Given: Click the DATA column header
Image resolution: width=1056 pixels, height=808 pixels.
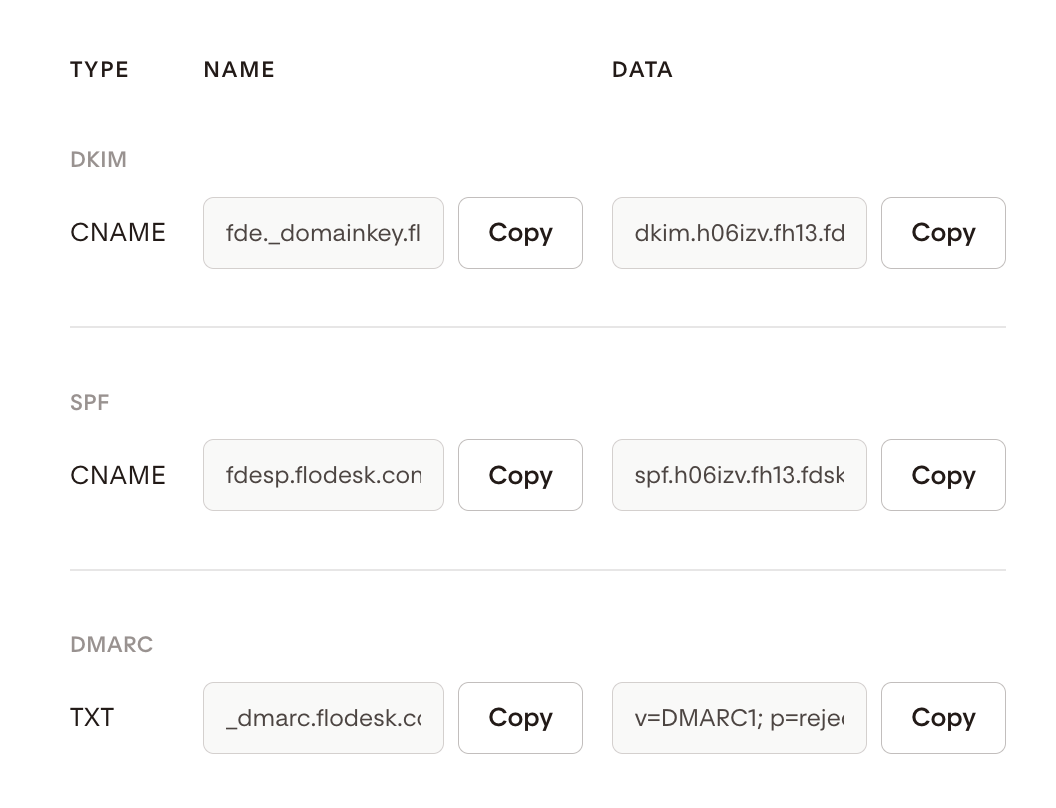Looking at the screenshot, I should coord(642,70).
